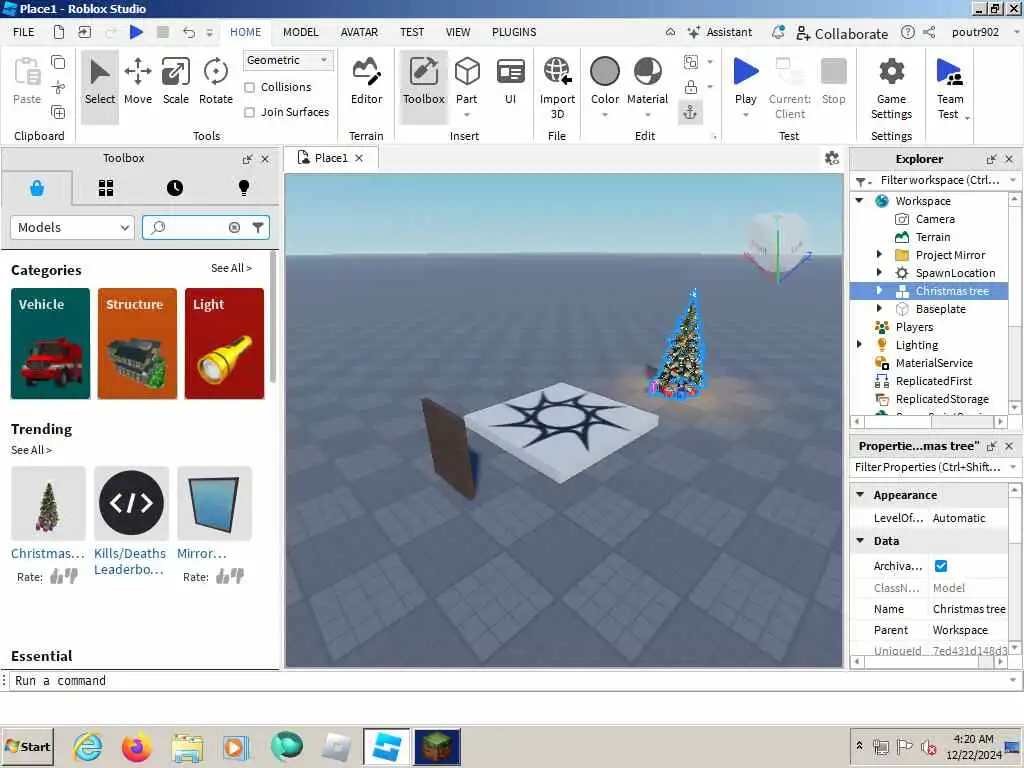Open the poutr902 account menu
This screenshot has height=768, width=1024.
point(975,32)
